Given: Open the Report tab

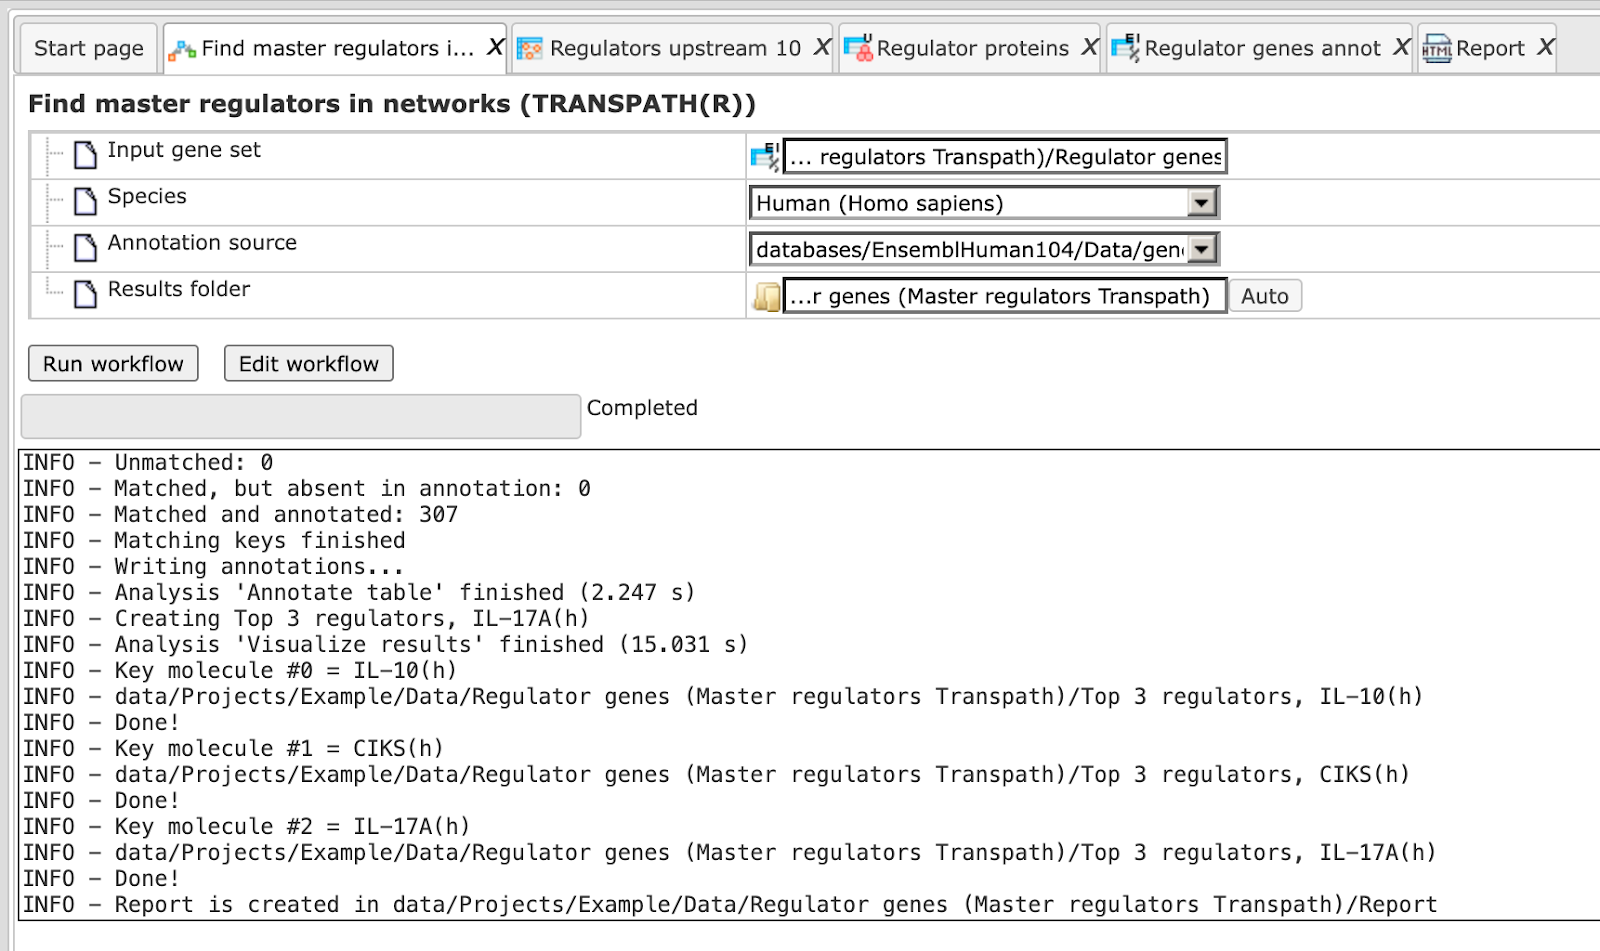Looking at the screenshot, I should click(x=1489, y=48).
